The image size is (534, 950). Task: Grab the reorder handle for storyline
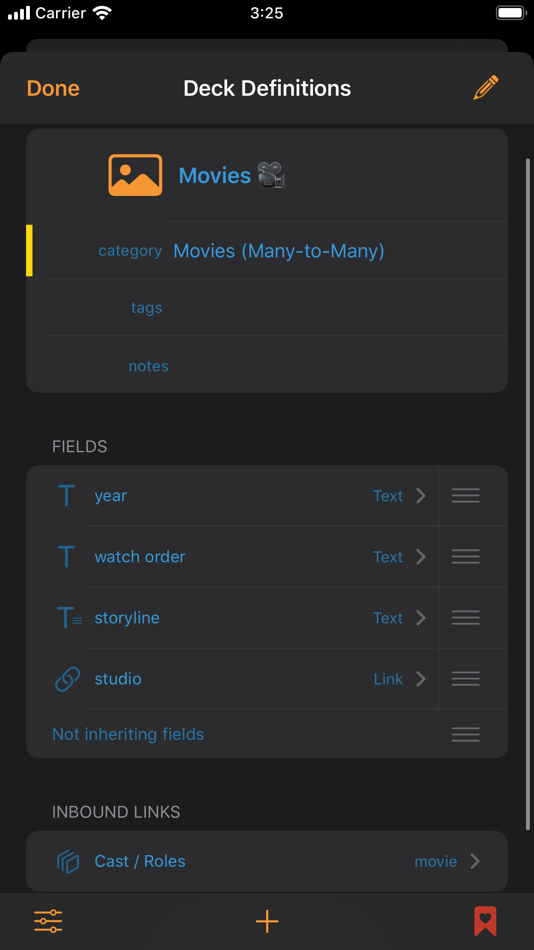click(x=466, y=618)
